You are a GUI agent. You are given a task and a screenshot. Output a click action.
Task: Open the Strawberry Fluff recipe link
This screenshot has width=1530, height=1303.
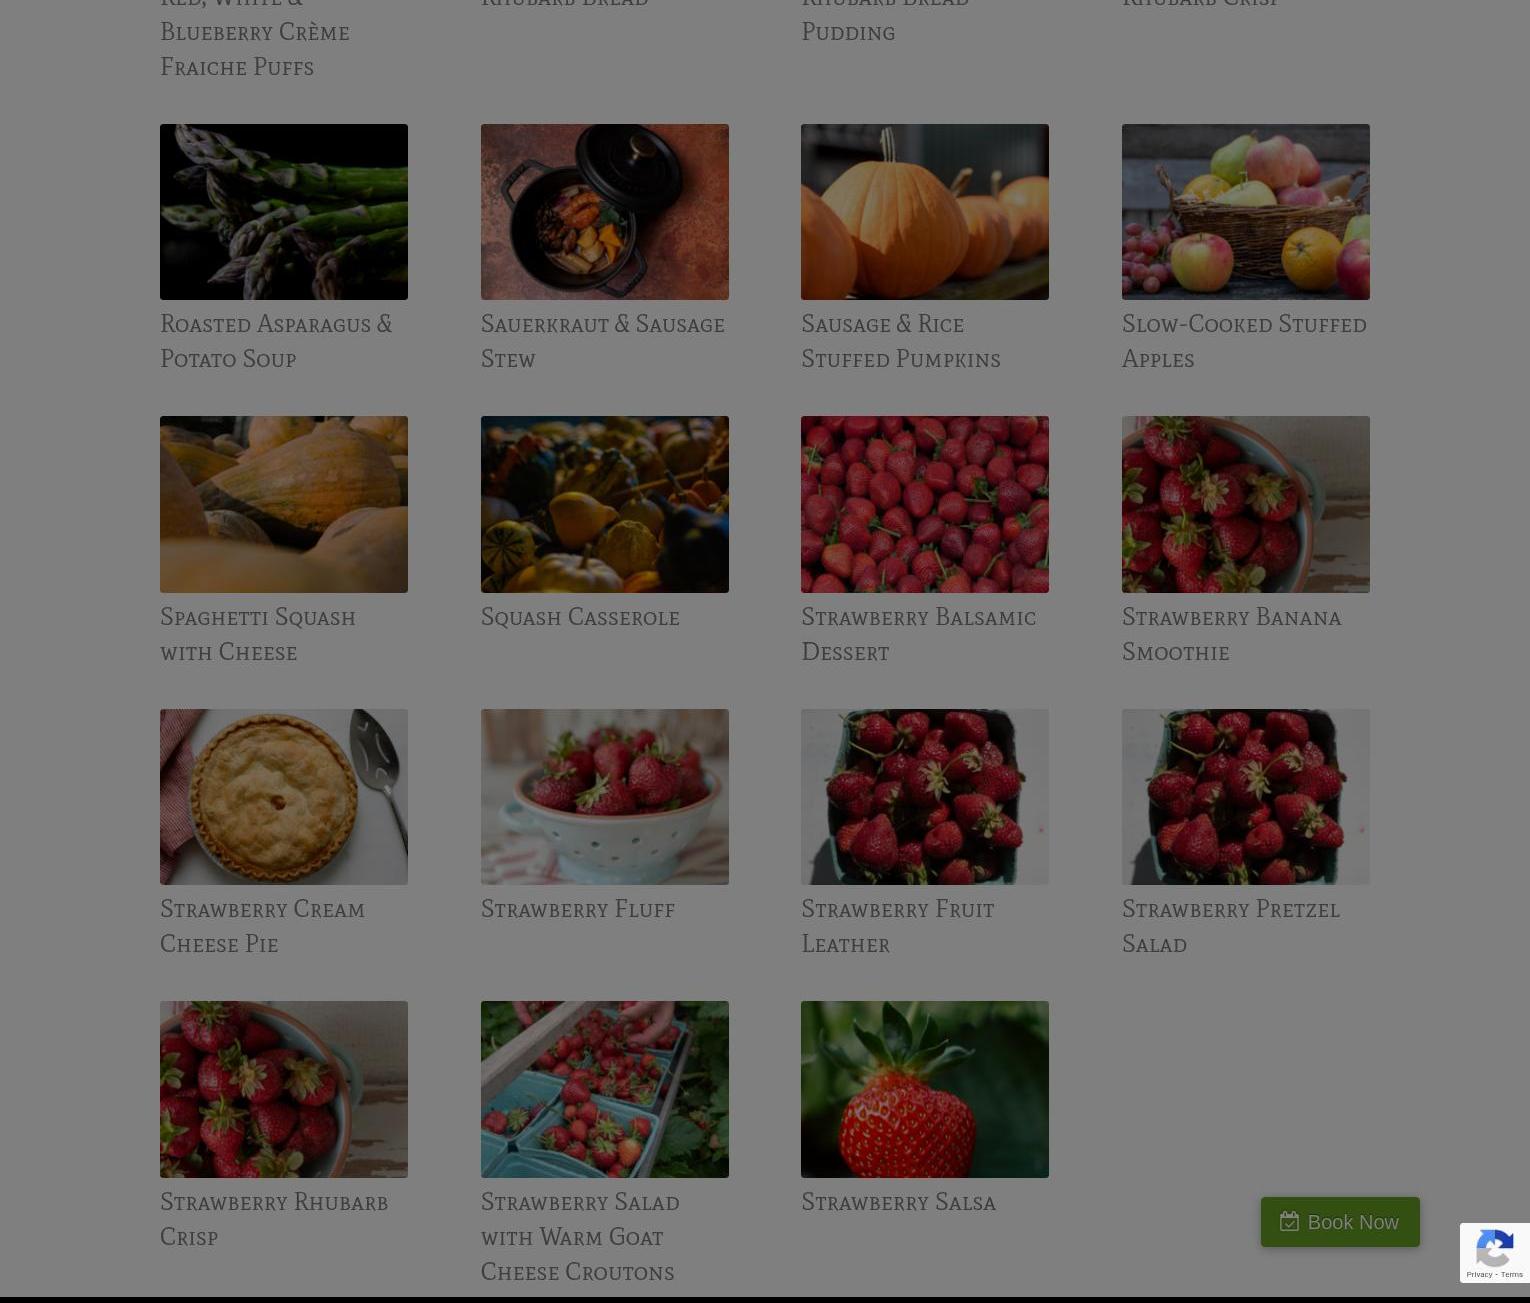(x=578, y=909)
